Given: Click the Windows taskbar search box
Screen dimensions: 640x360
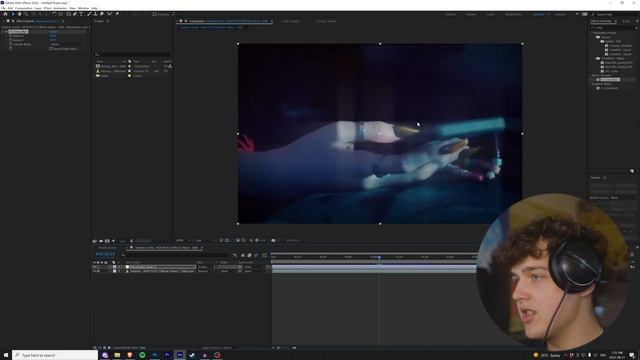Looking at the screenshot, I should [55, 355].
